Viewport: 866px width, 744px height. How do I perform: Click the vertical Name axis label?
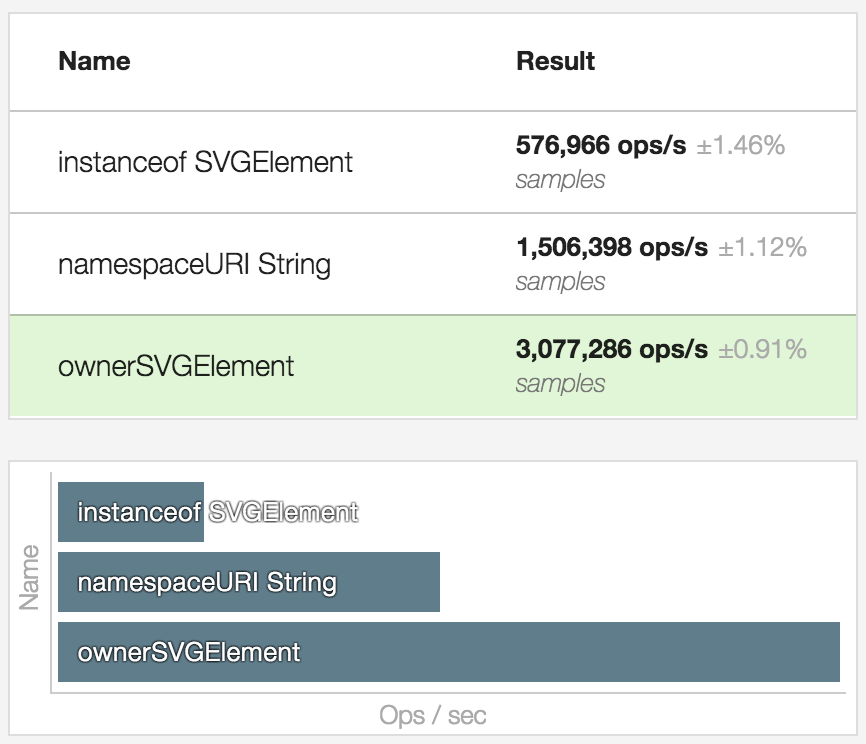pyautogui.click(x=29, y=577)
